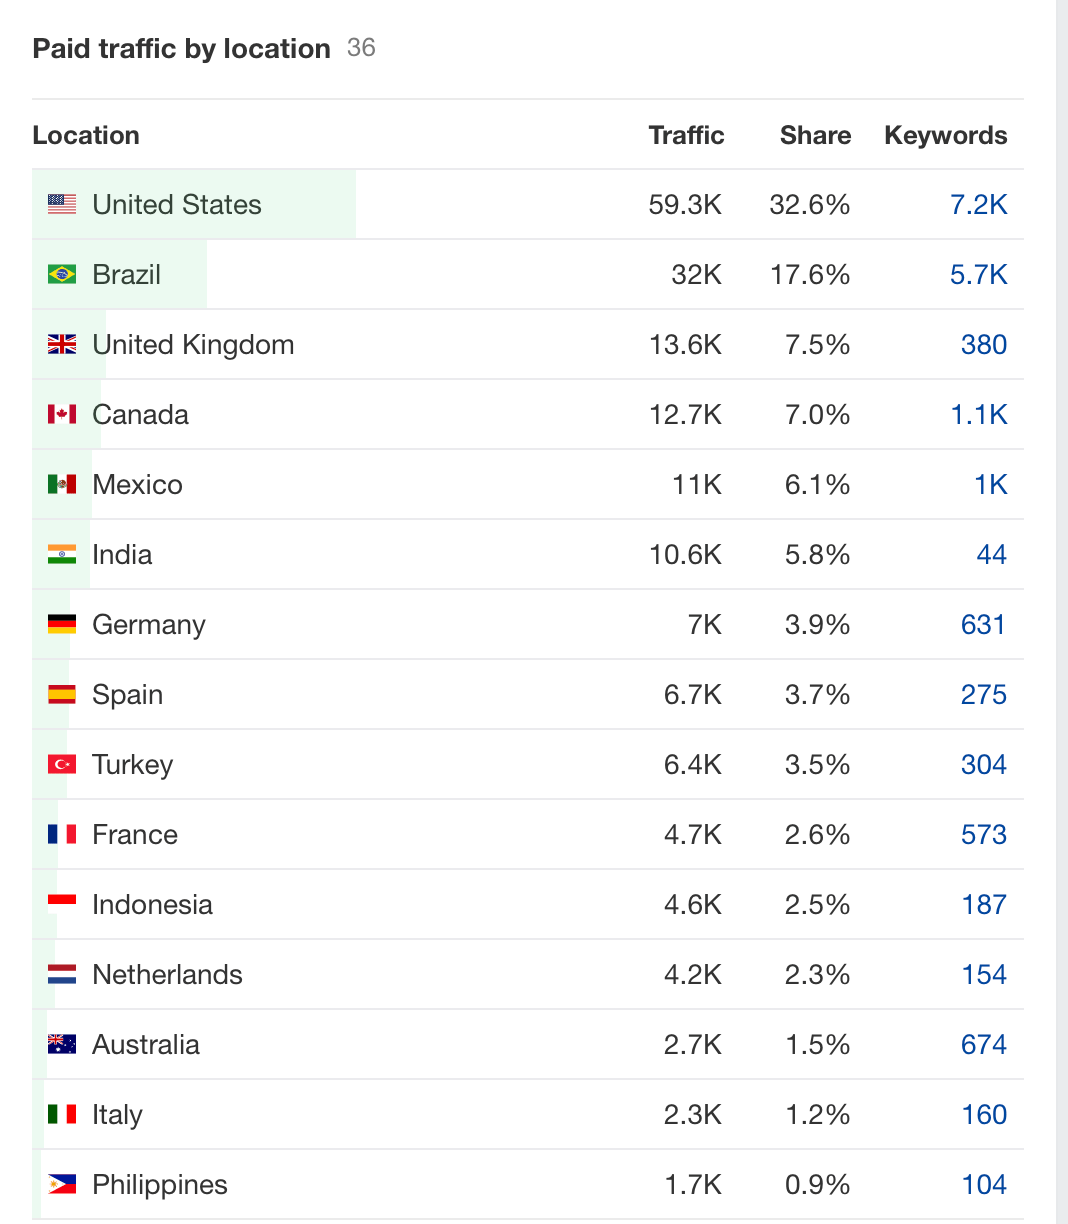Viewport: 1068px width, 1224px height.
Task: Click the Australia flag icon
Action: [x=61, y=1044]
